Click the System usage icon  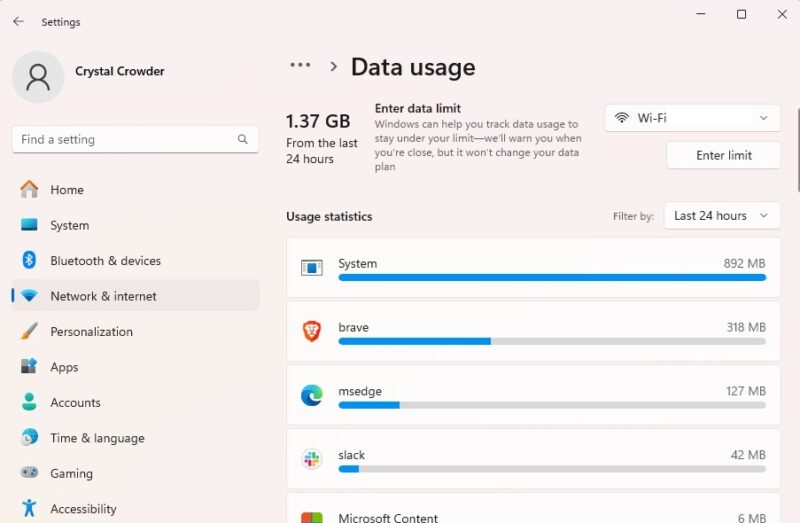[312, 267]
